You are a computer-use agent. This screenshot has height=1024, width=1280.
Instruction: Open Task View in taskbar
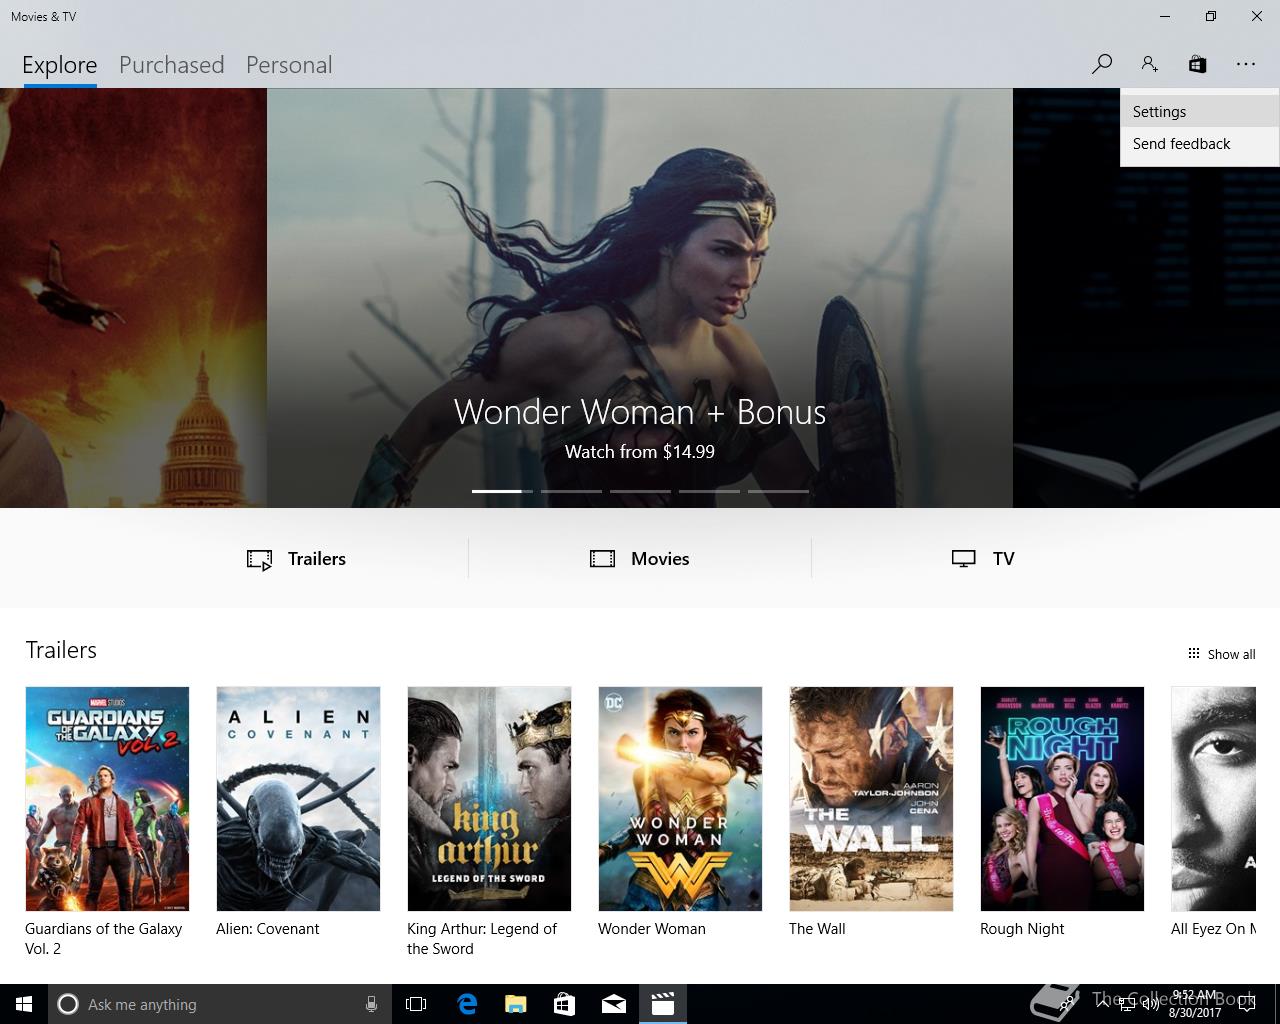416,1004
